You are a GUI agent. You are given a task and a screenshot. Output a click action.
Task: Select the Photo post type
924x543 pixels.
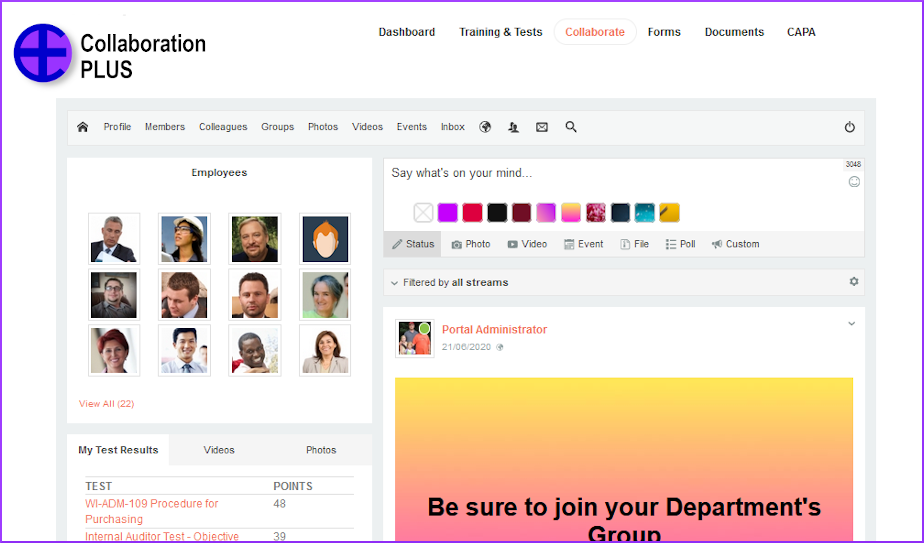pos(471,244)
